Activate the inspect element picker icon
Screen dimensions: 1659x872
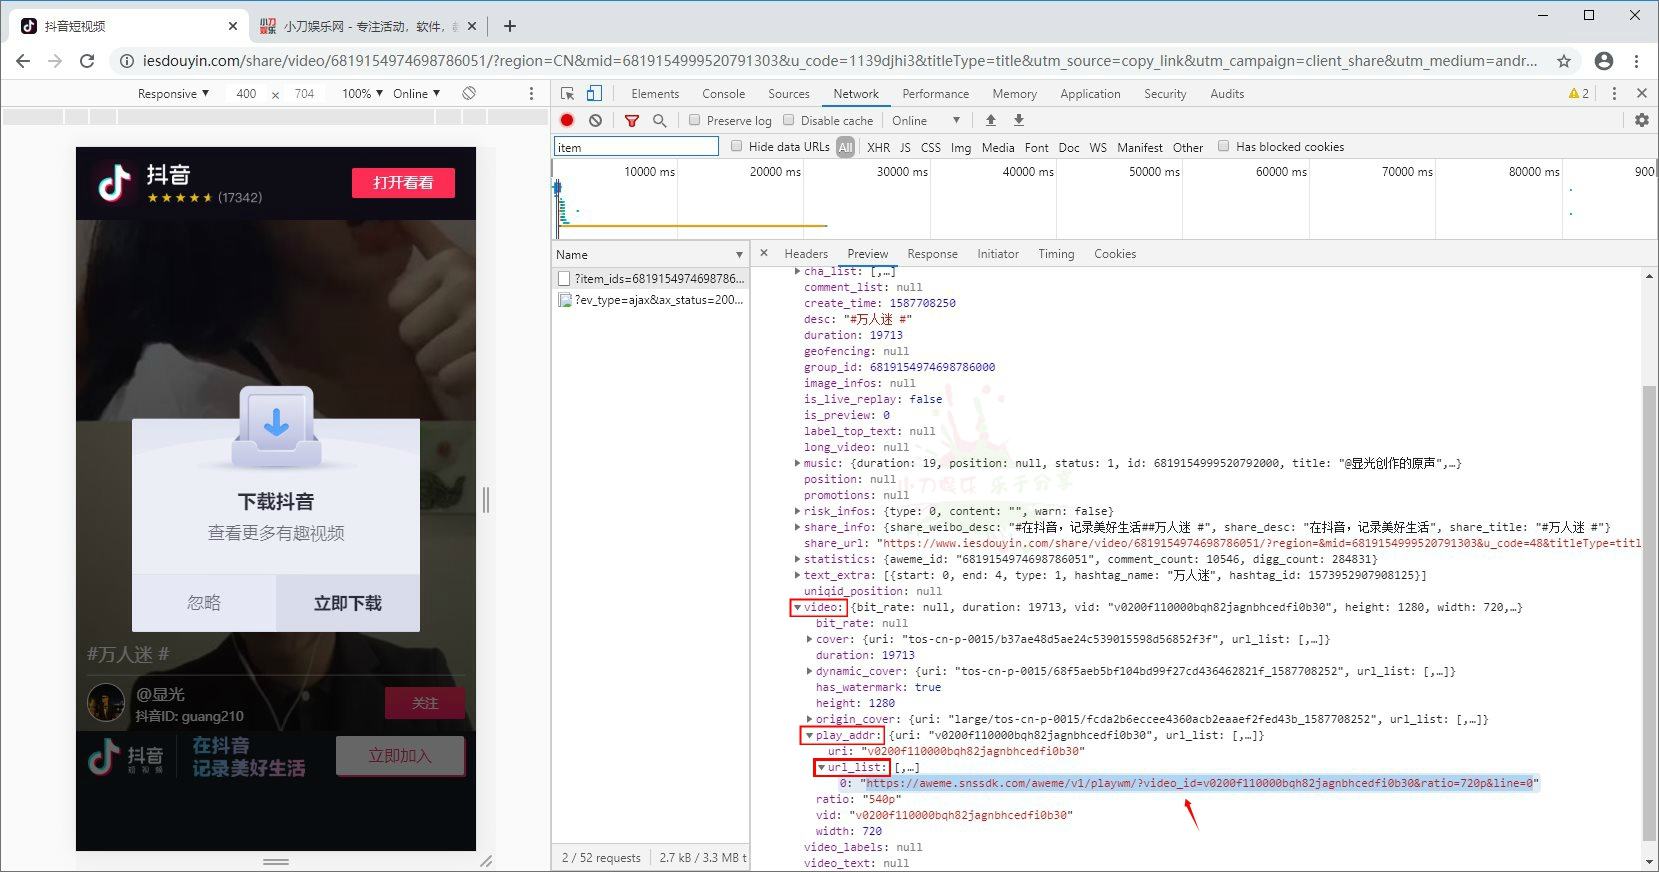(567, 93)
